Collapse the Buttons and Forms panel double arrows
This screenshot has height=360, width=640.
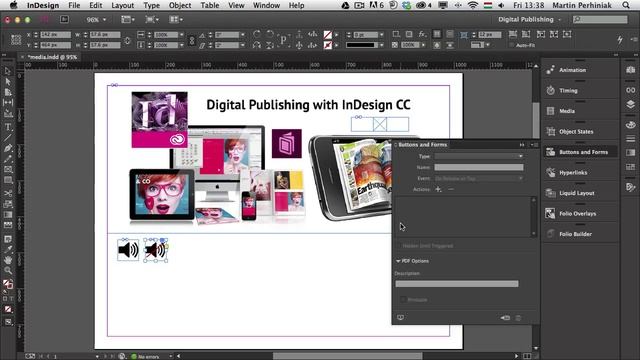tap(522, 144)
